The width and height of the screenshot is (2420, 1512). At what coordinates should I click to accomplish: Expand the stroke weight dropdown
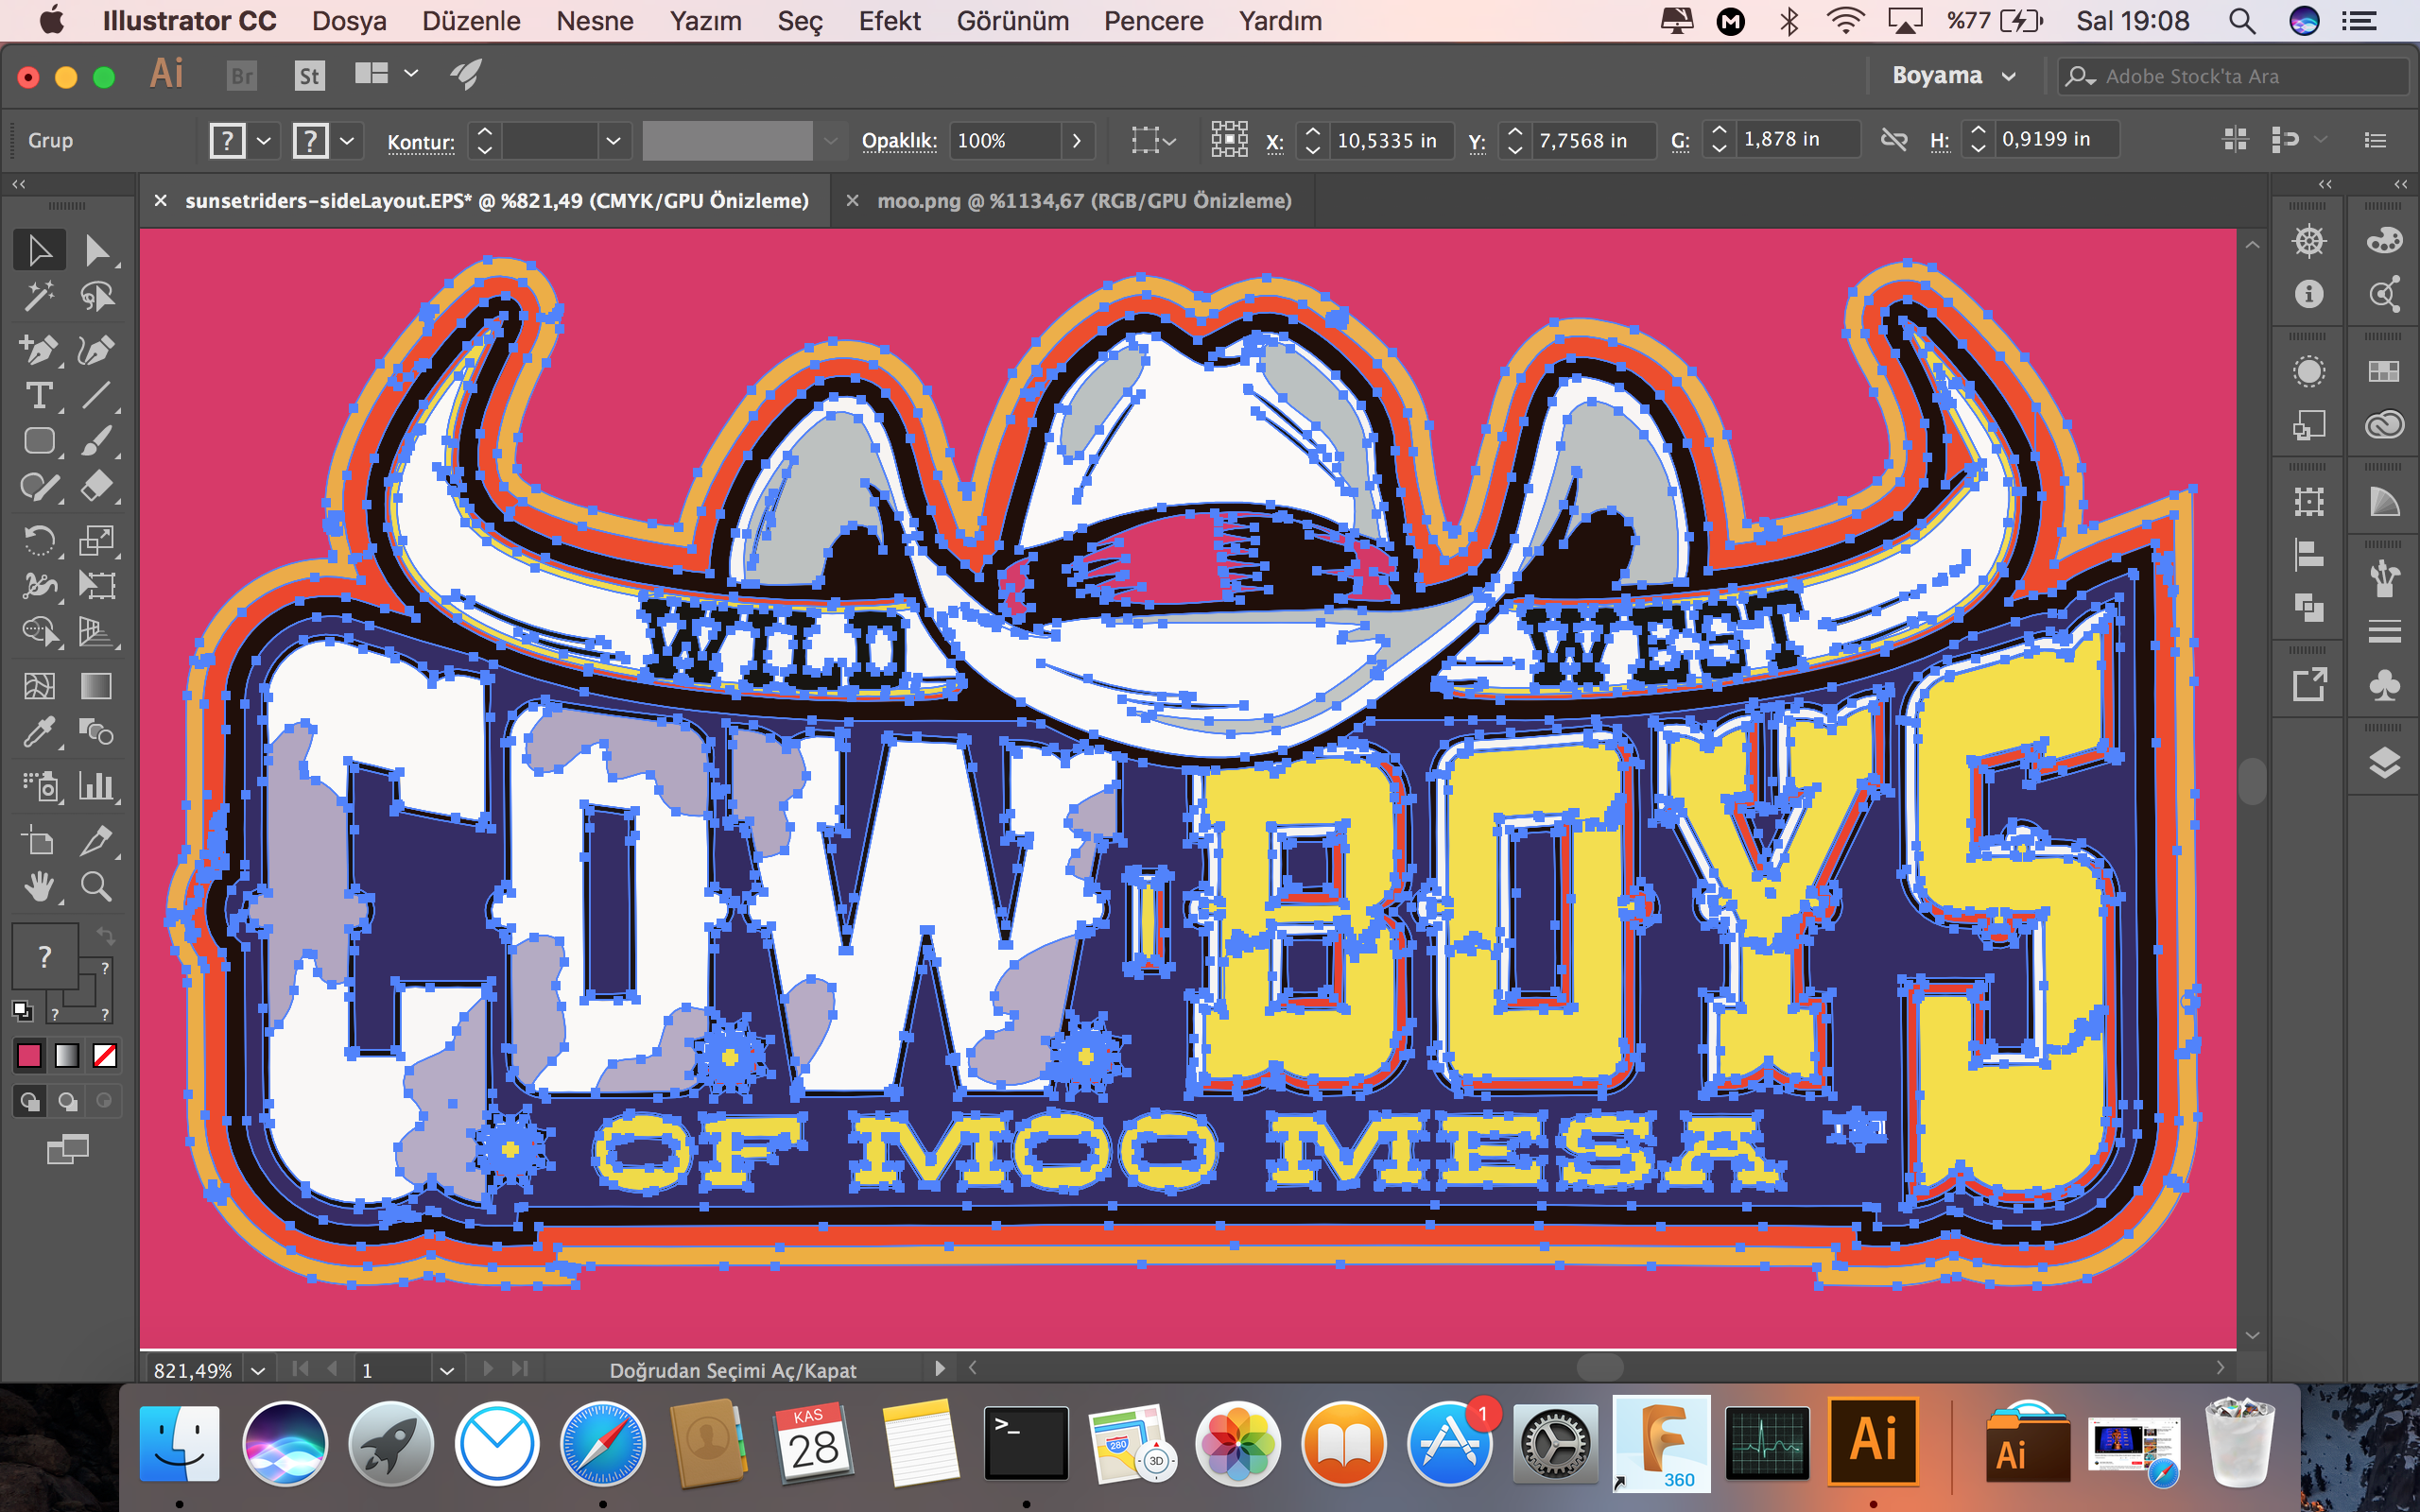point(614,141)
